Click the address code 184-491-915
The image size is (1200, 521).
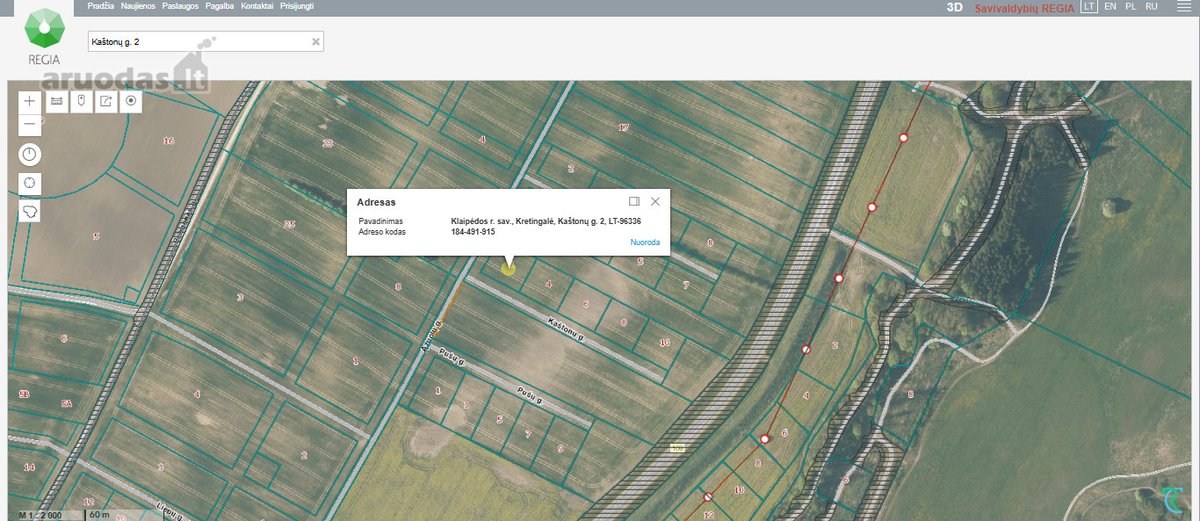473,232
